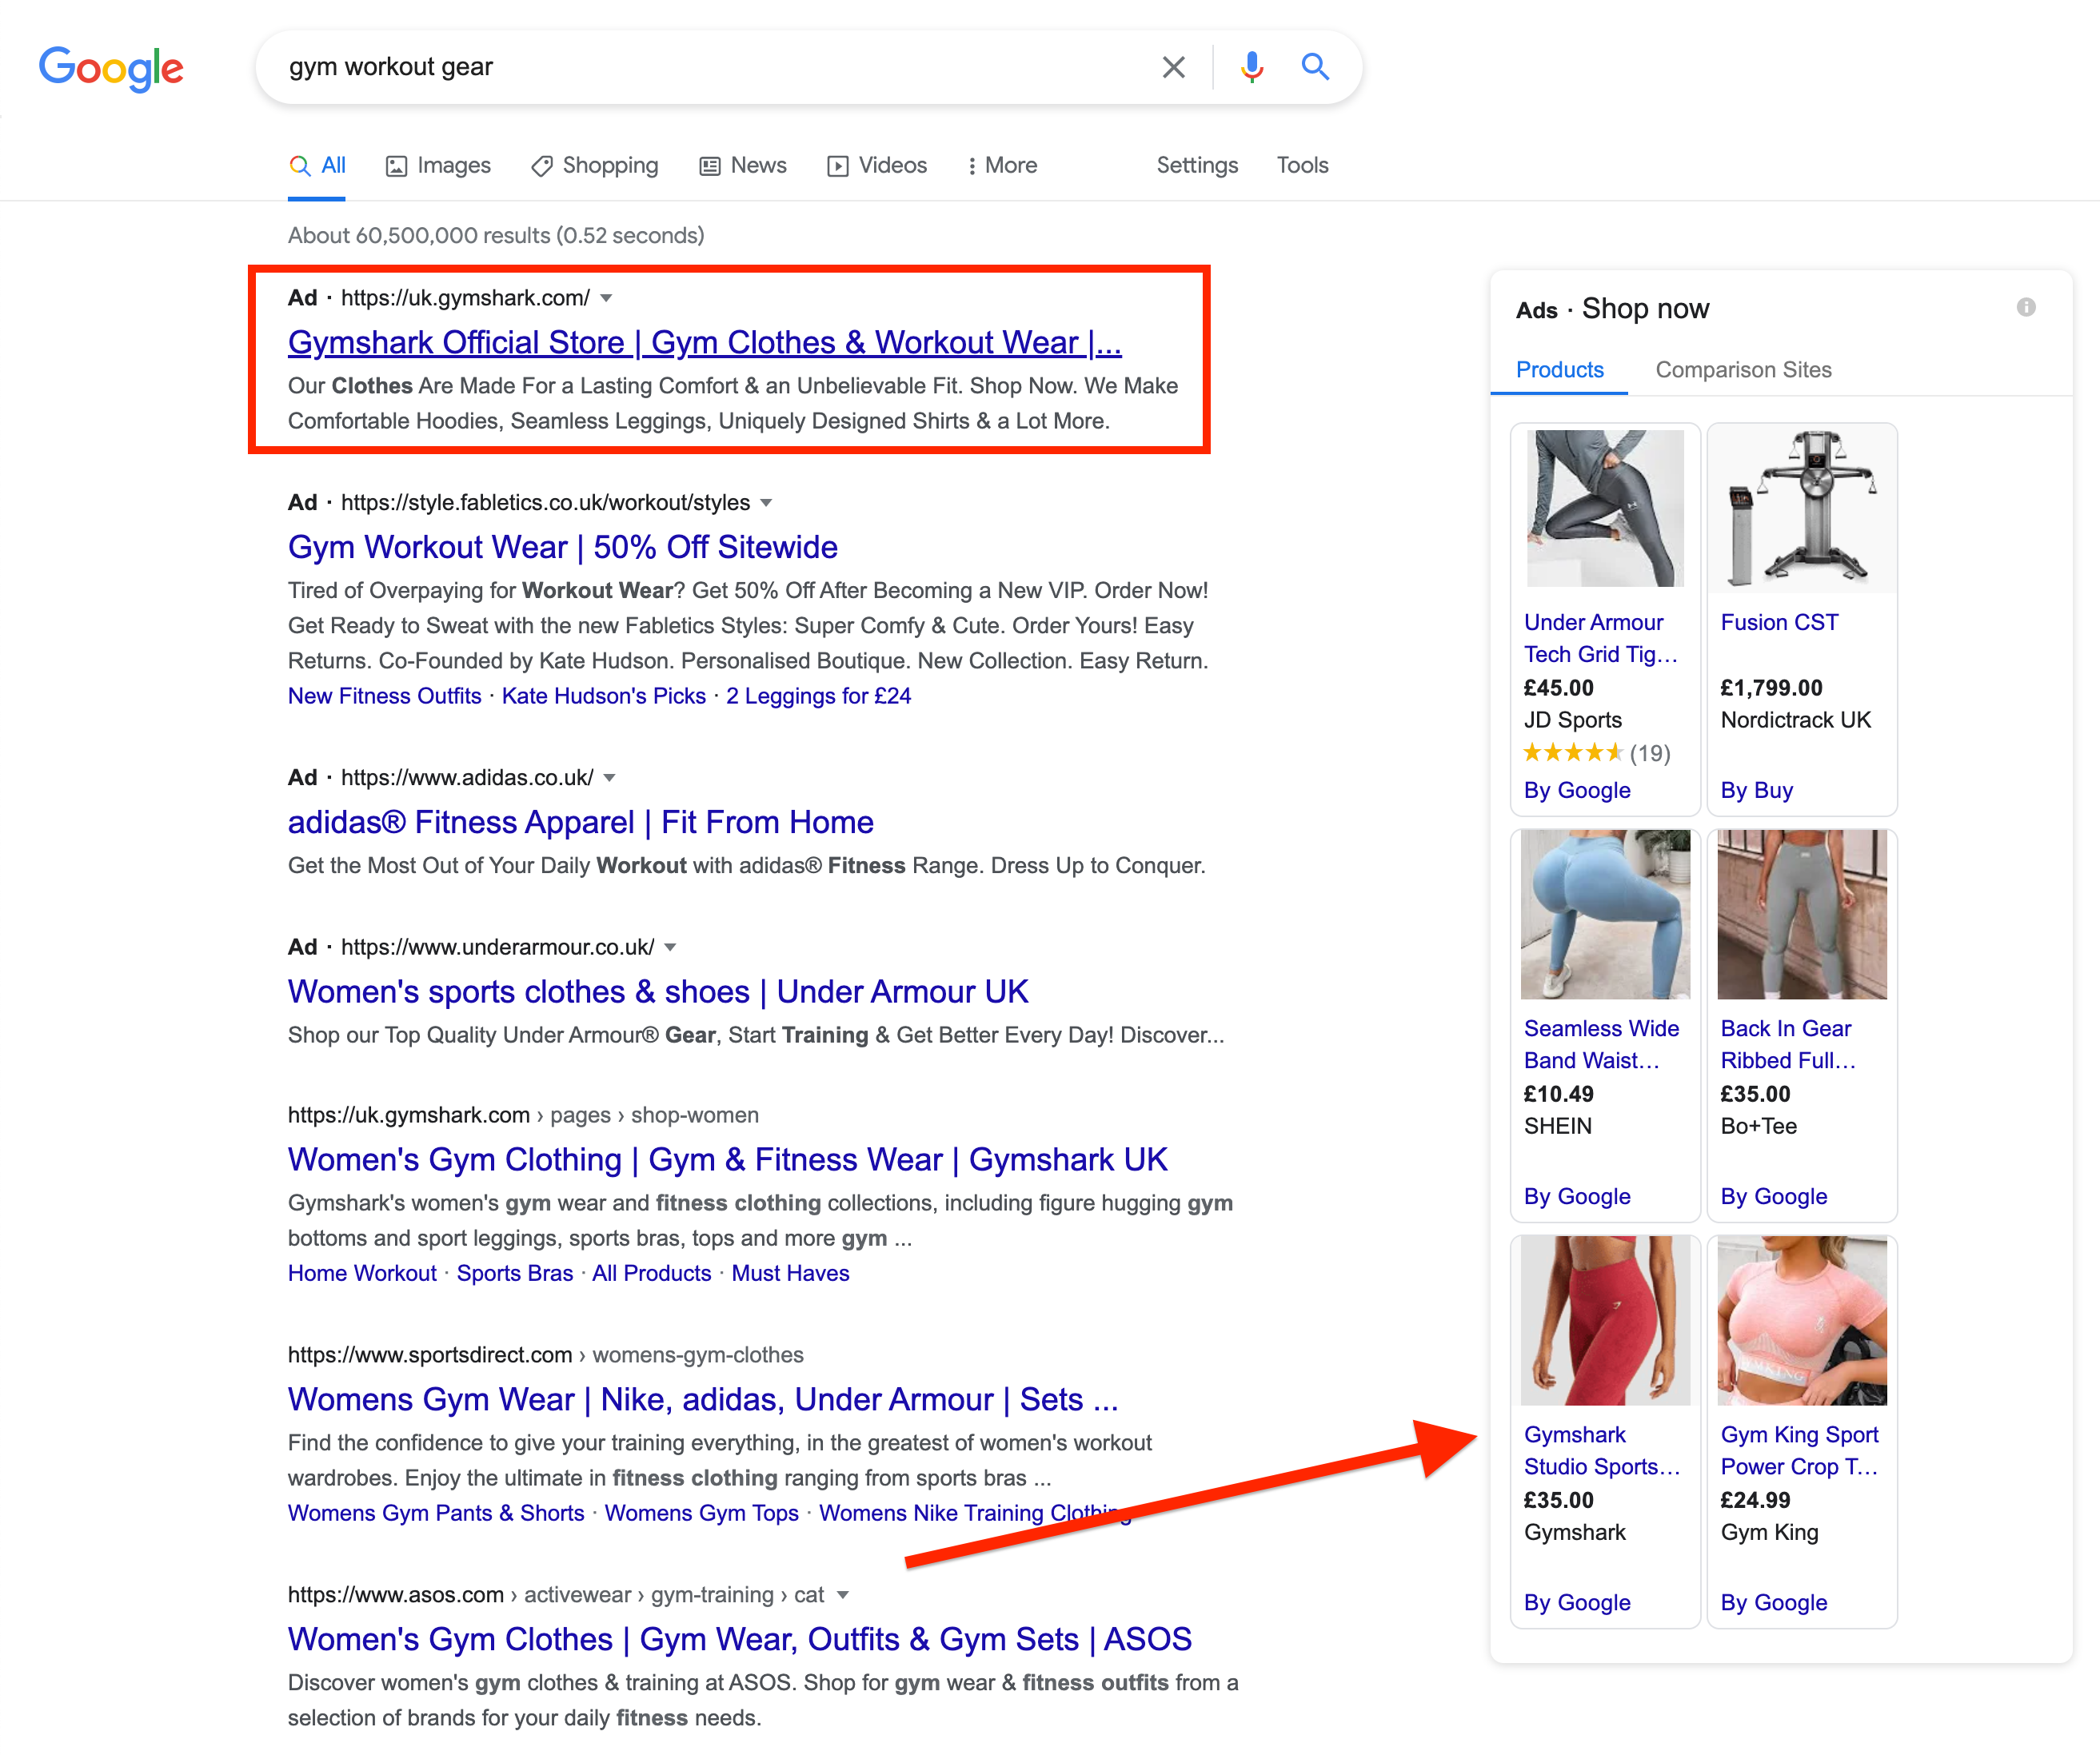
Task: Click the Must Haves sitelink
Action: (x=791, y=1274)
